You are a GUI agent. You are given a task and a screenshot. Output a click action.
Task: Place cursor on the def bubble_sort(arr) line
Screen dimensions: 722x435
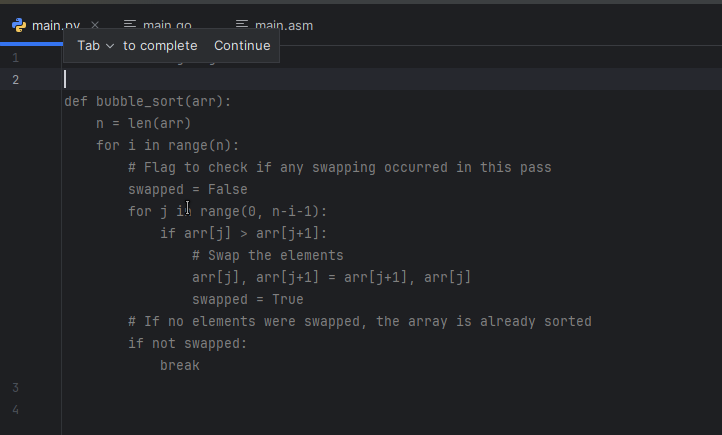148,101
